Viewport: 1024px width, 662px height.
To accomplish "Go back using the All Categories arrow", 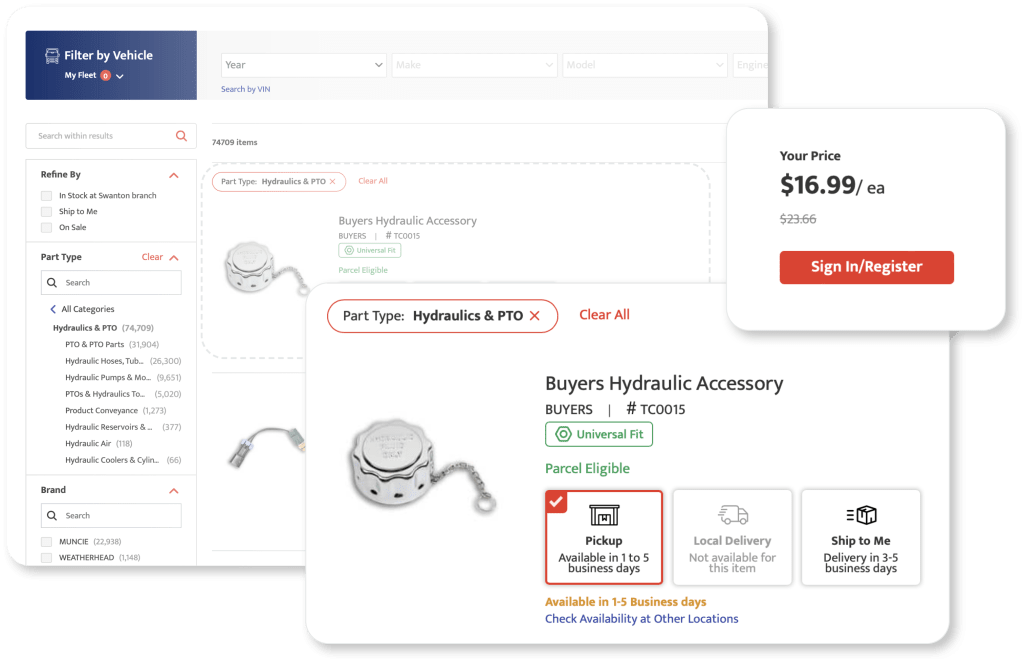I will point(53,309).
